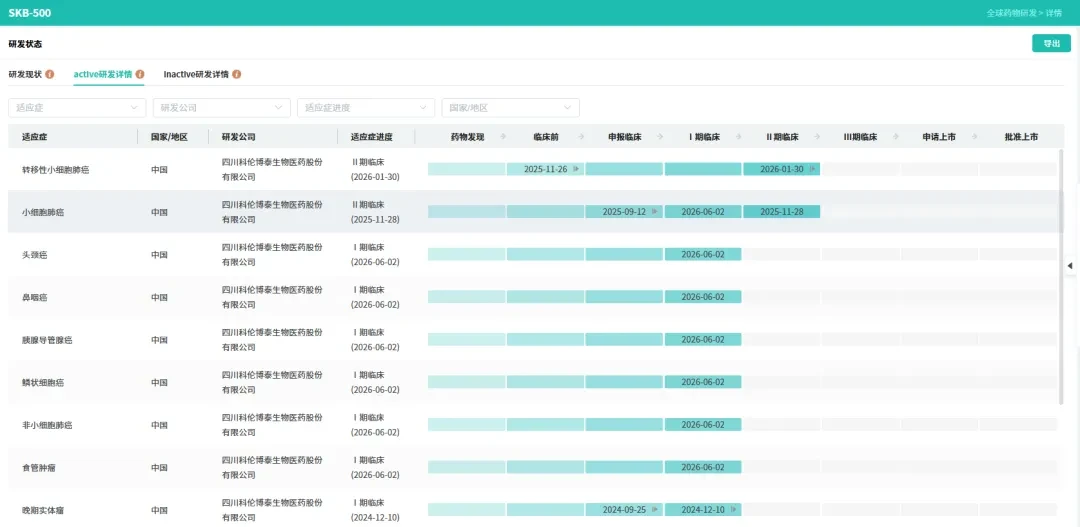Click the arrow icon after I期临床 header
Image resolution: width=1080 pixels, height=527 pixels.
click(x=738, y=137)
